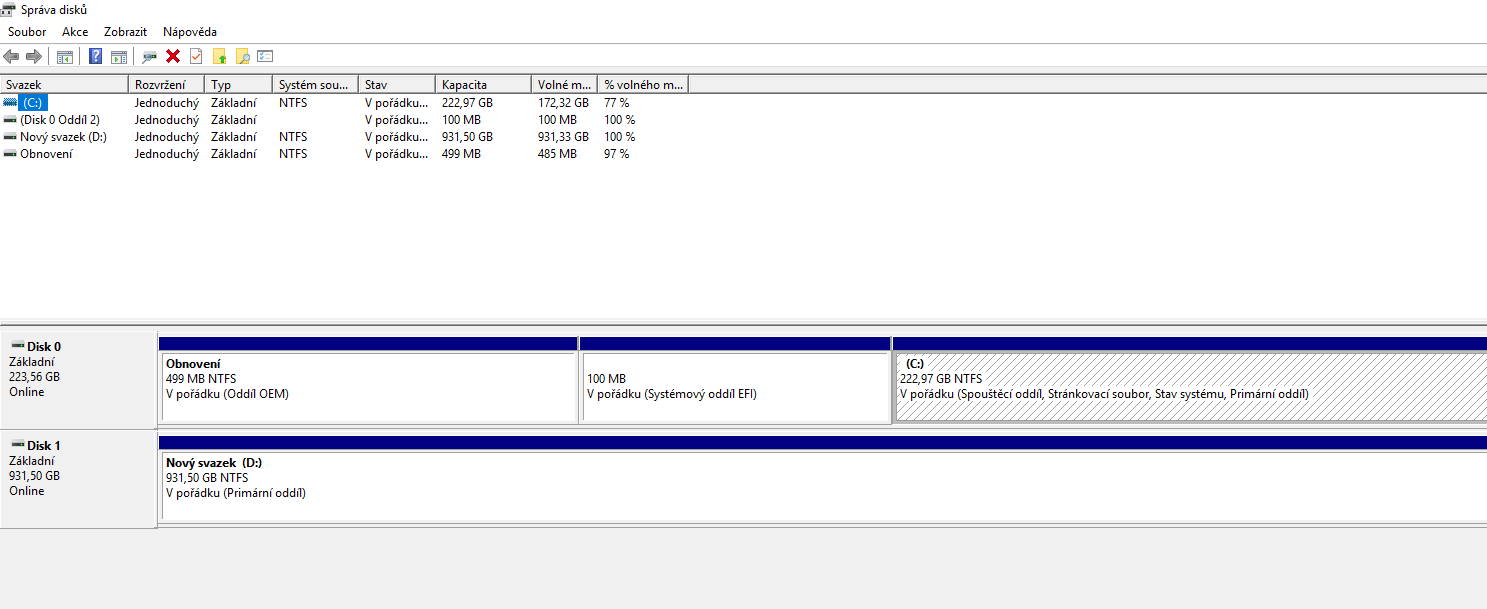Open the Akce menu
The width and height of the screenshot is (1487, 609).
tap(75, 32)
